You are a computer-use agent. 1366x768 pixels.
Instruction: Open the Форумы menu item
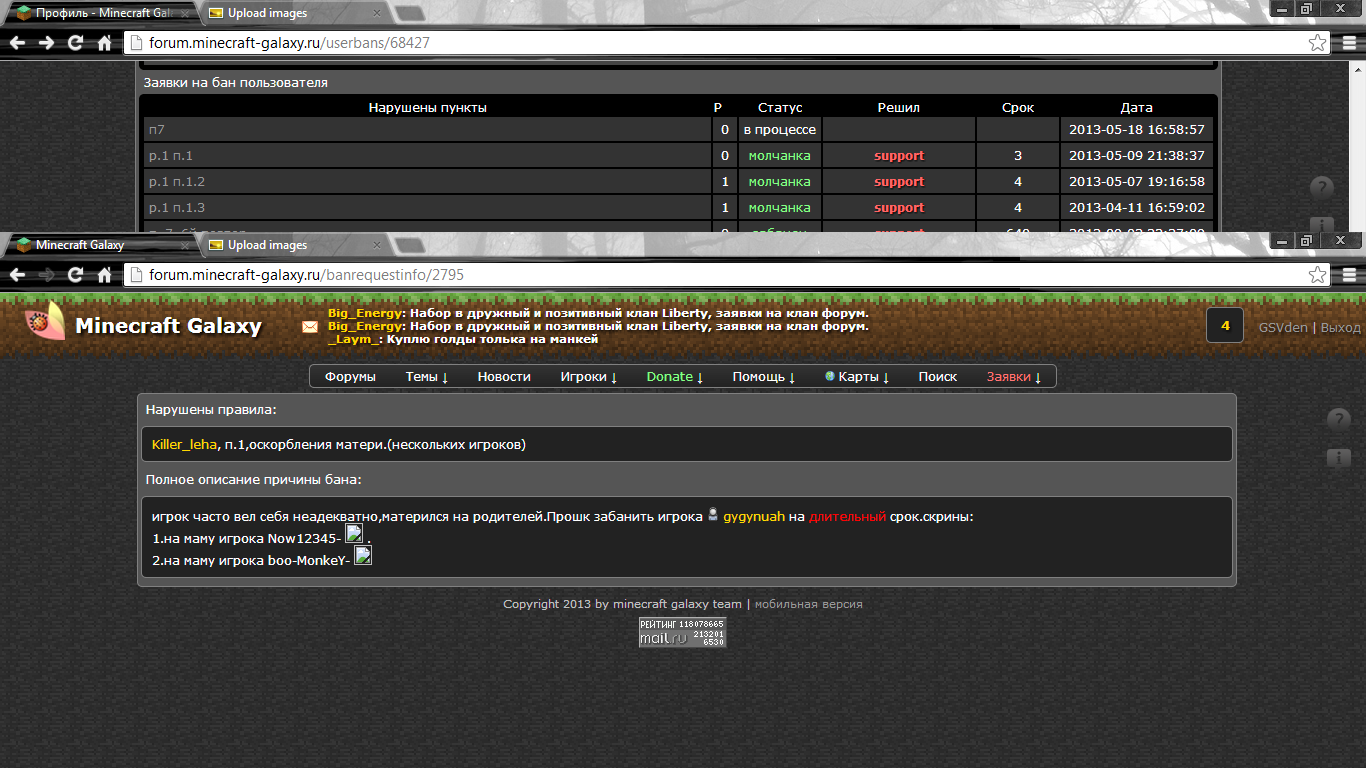click(350, 377)
